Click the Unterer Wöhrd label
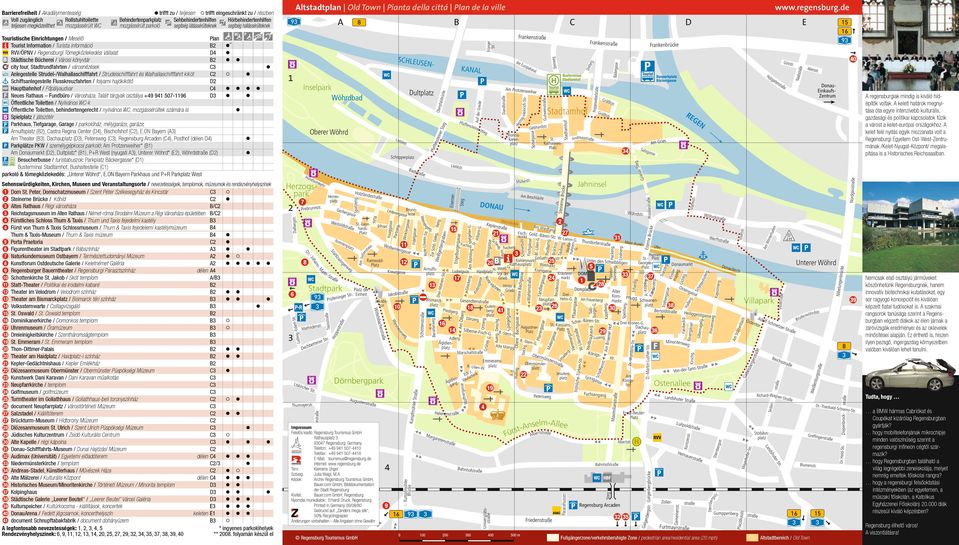Viewport: 959px width, 545px height. click(x=816, y=262)
